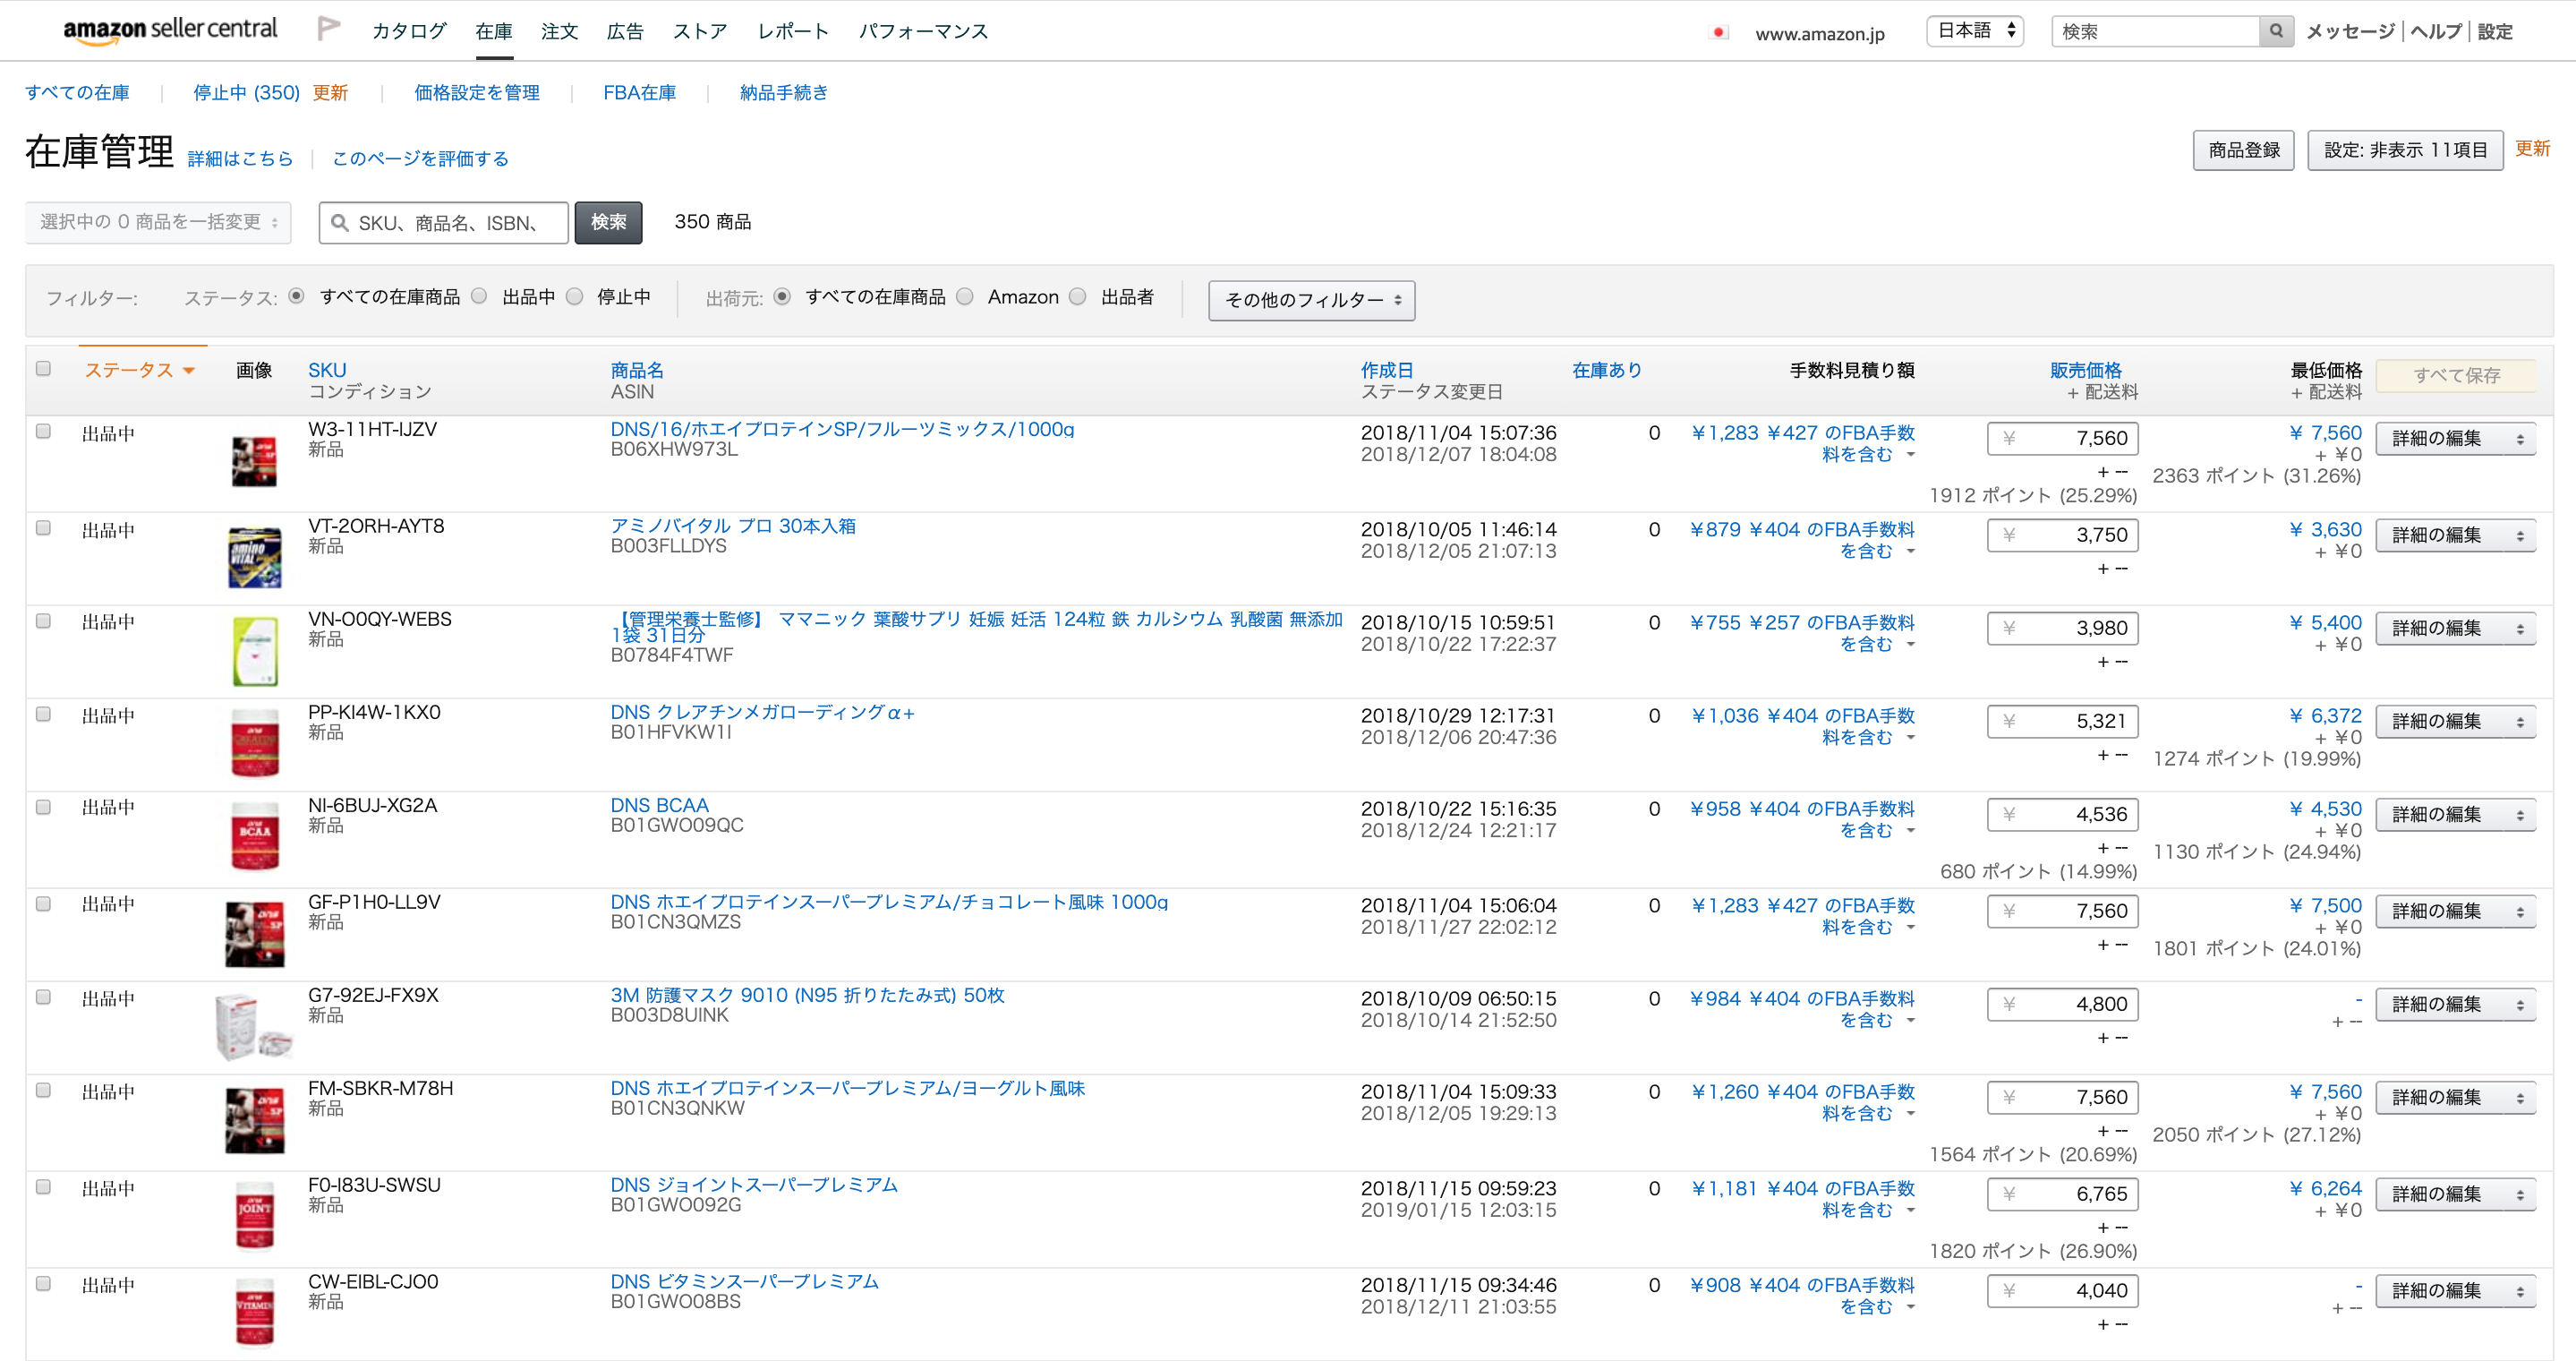Select status radio 停止中
Image resolution: width=2576 pixels, height=1361 pixels.
click(x=574, y=296)
